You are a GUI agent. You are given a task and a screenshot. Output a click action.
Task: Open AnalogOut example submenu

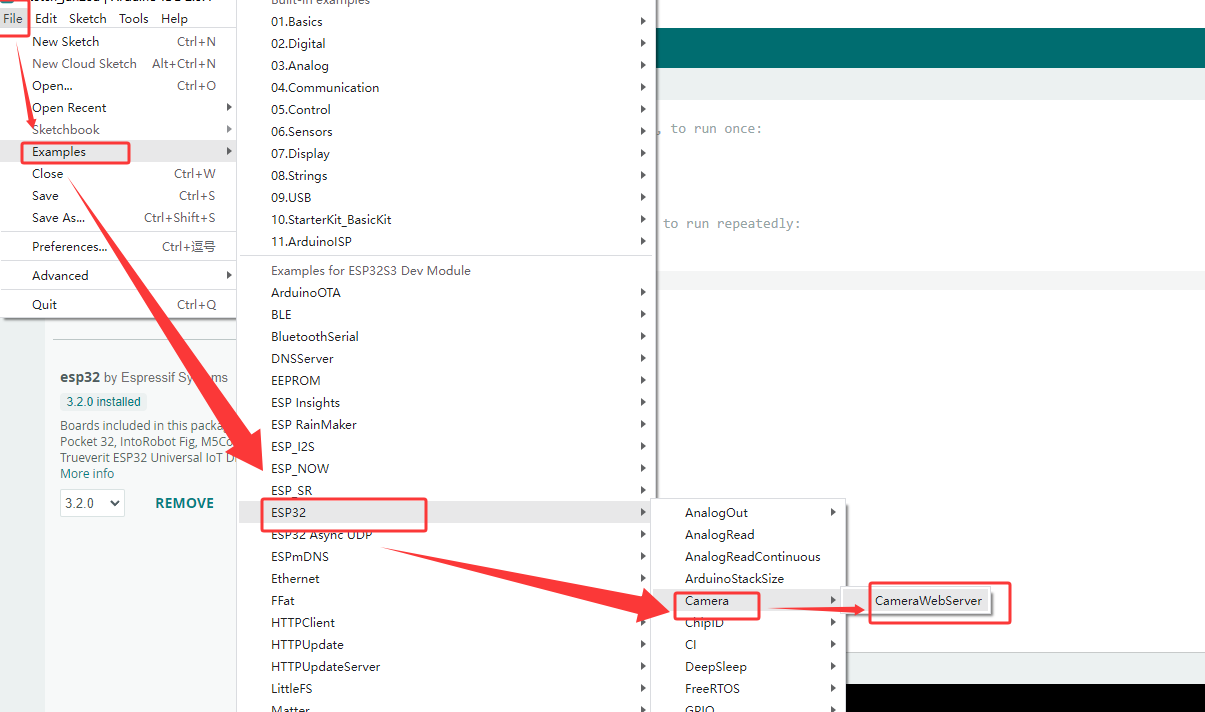pyautogui.click(x=749, y=513)
